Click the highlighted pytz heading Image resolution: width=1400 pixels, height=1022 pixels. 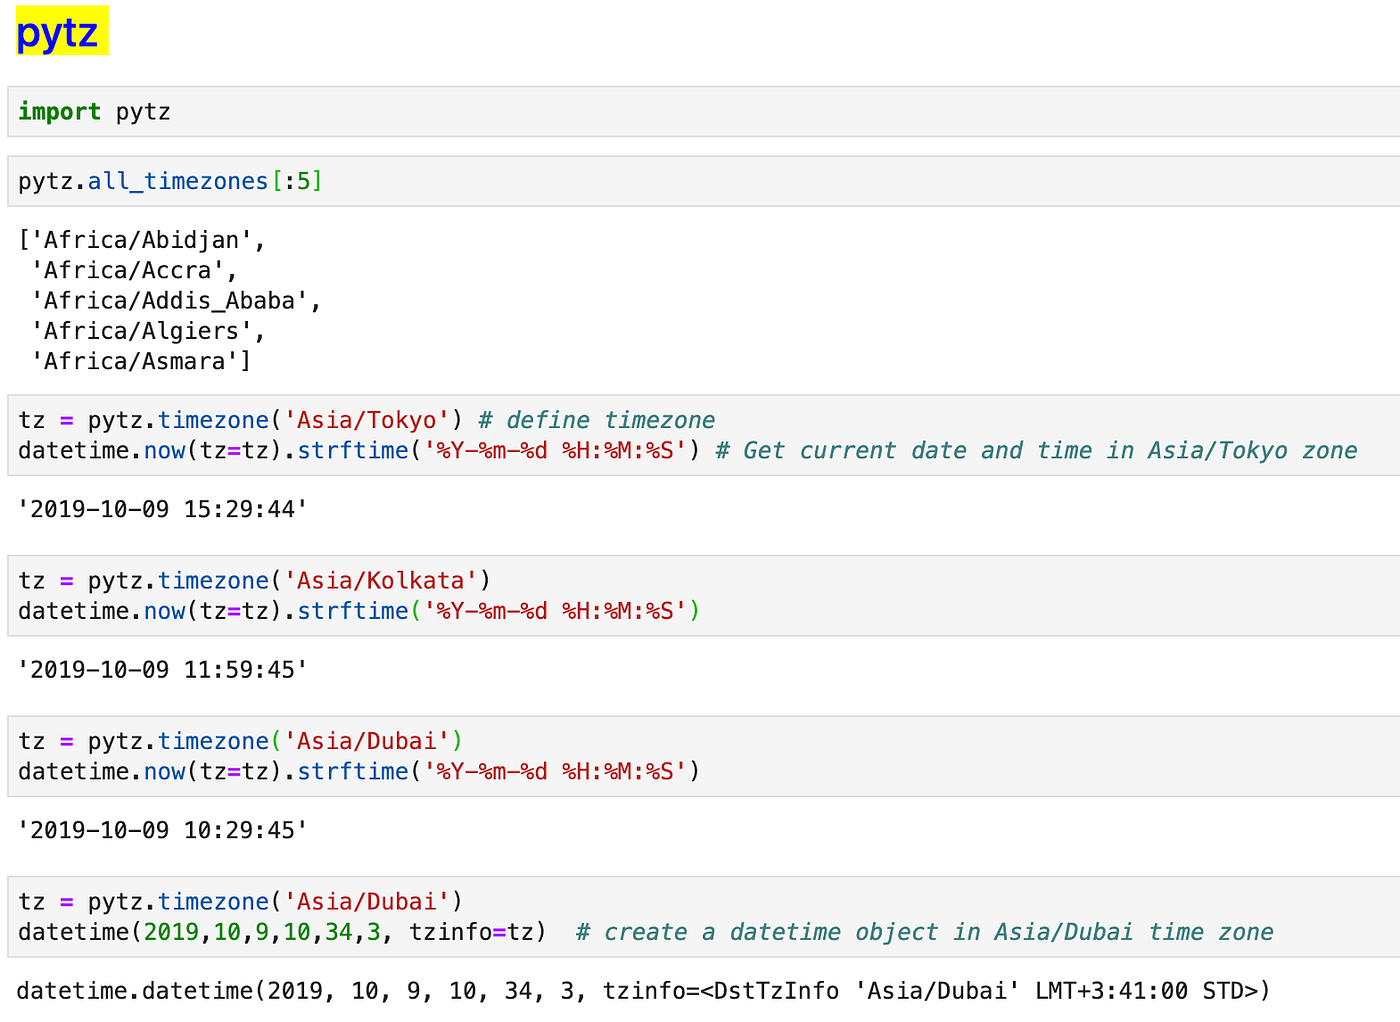[x=62, y=32]
